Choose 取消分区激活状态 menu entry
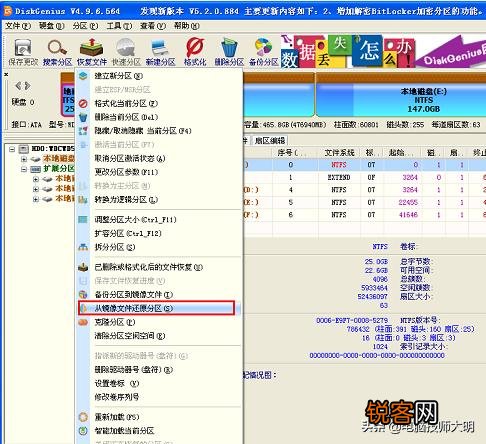This screenshot has height=444, width=486. coord(159,158)
